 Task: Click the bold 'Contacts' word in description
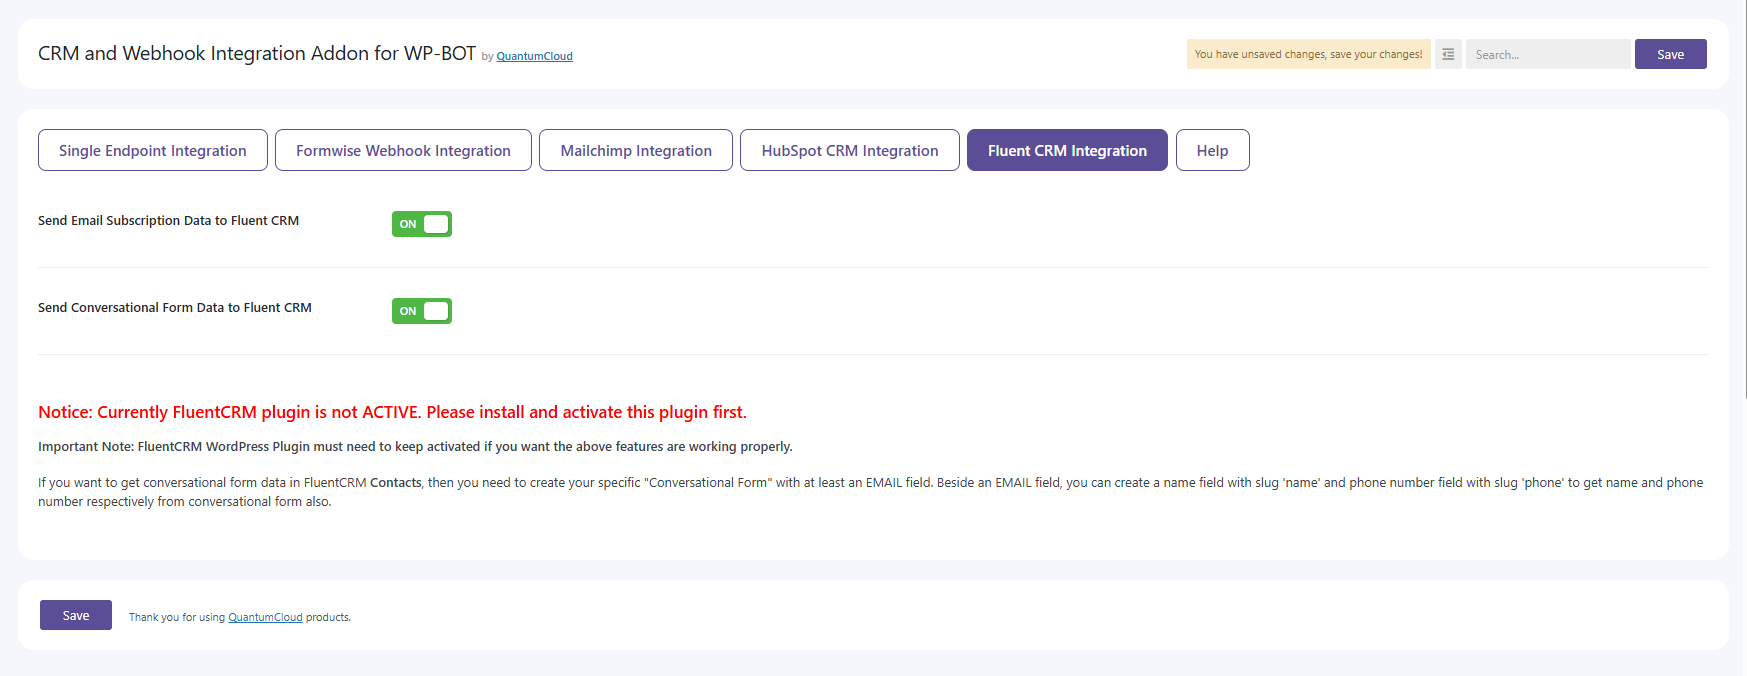(x=396, y=482)
